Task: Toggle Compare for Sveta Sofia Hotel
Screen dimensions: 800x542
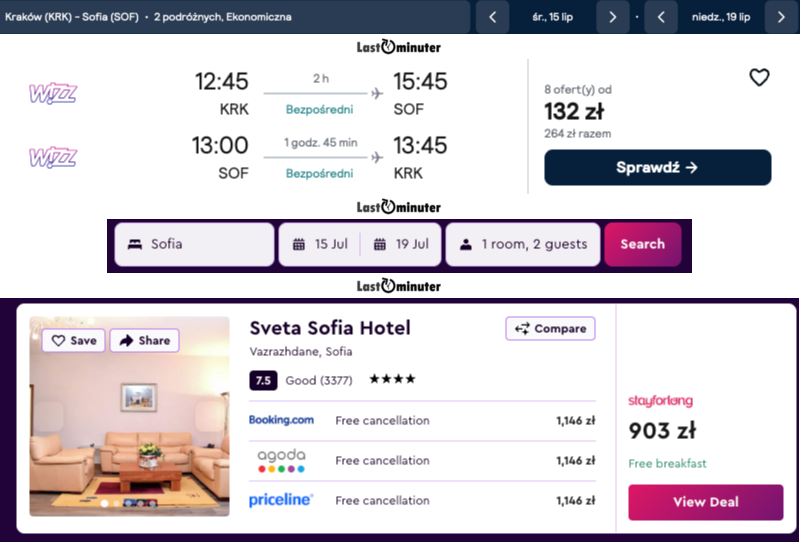Action: (x=550, y=329)
